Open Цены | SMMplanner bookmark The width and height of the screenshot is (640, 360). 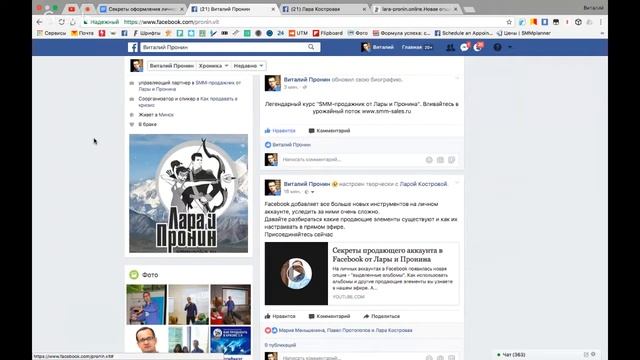tap(524, 33)
